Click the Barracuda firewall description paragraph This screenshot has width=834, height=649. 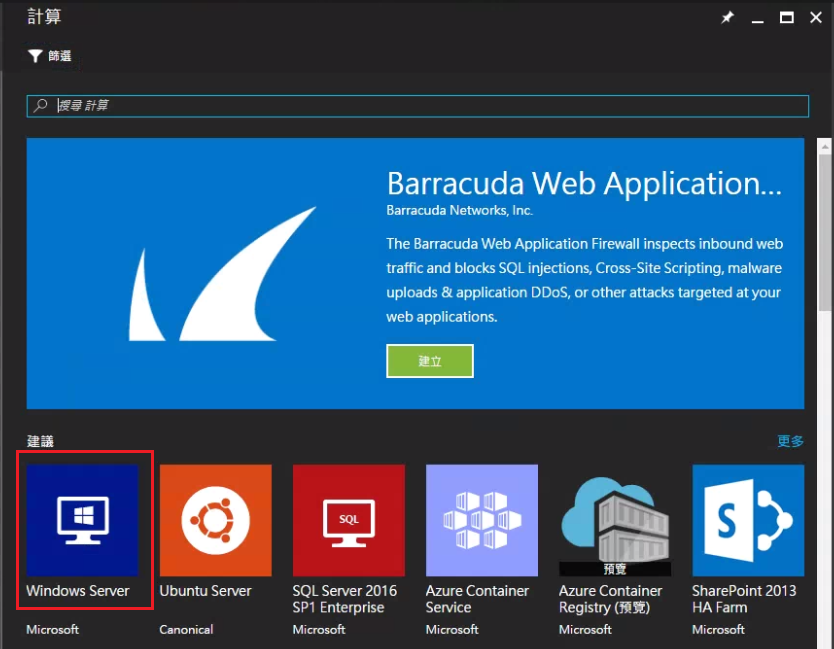point(584,280)
